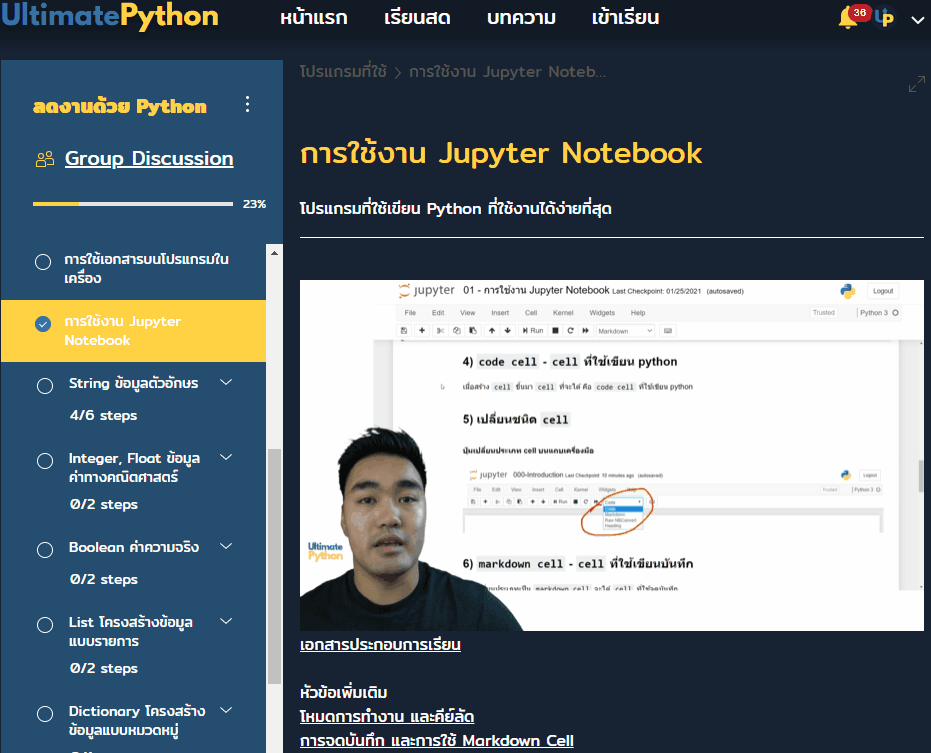The height and width of the screenshot is (753, 931).
Task: Click the subtitle โปรแกรมที่ใช้เขียน Python ที่ใช้งานได้ง่ายที่สุด
Action: (x=455, y=208)
